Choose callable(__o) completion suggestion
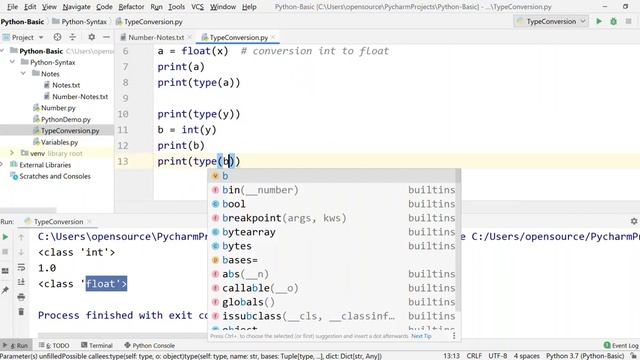 [x=332, y=288]
